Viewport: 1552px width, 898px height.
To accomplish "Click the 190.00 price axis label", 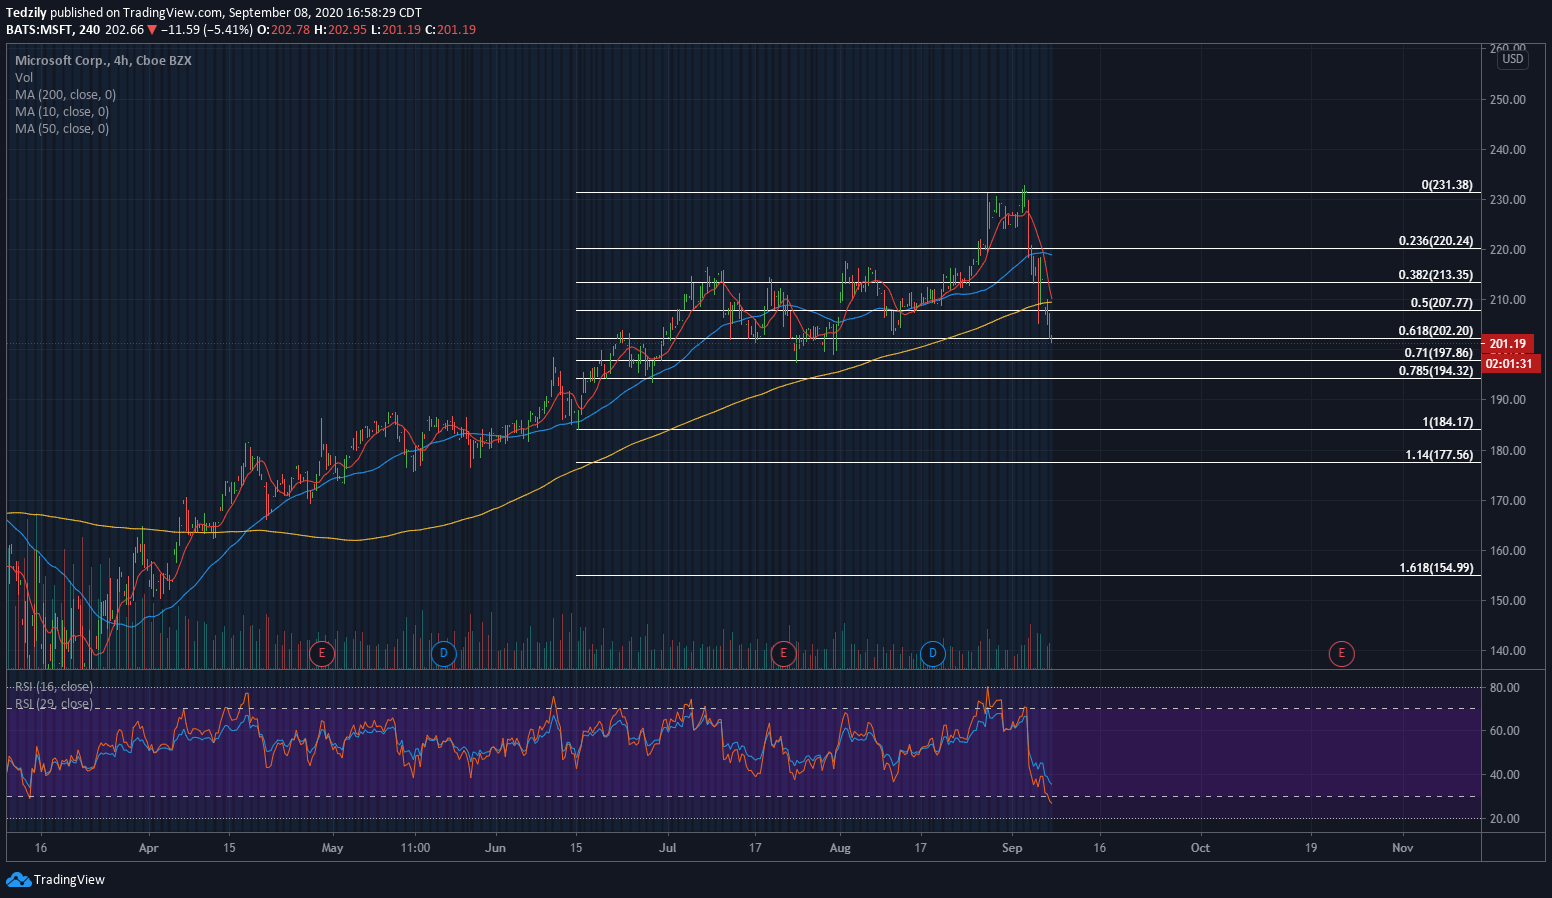I will [x=1508, y=400].
